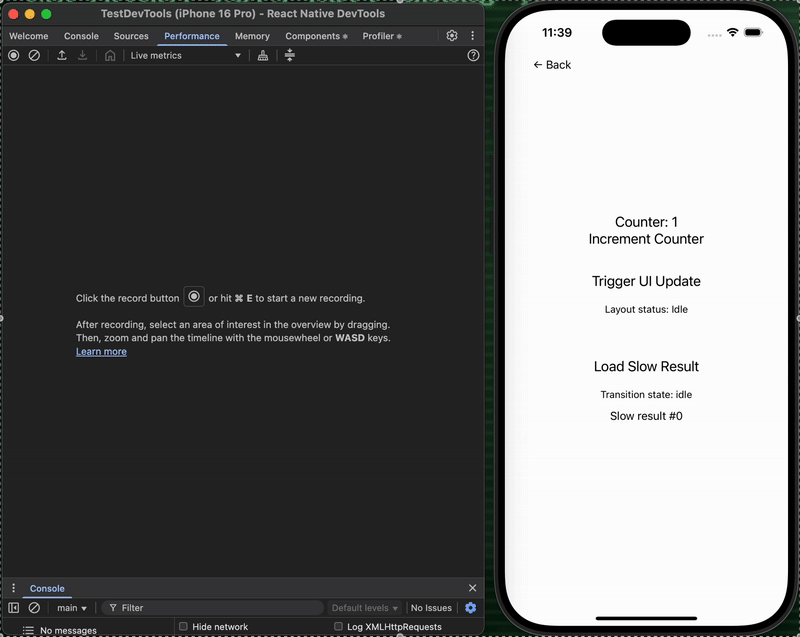Expand the Live metrics dropdown
Viewport: 800px width, 637px height.
coord(186,56)
